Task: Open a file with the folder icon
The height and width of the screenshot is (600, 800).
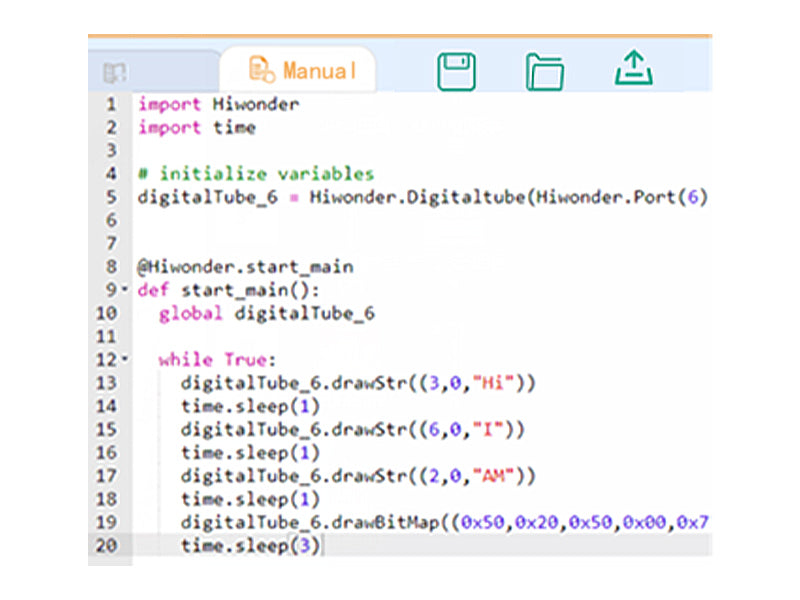Action: [x=544, y=70]
